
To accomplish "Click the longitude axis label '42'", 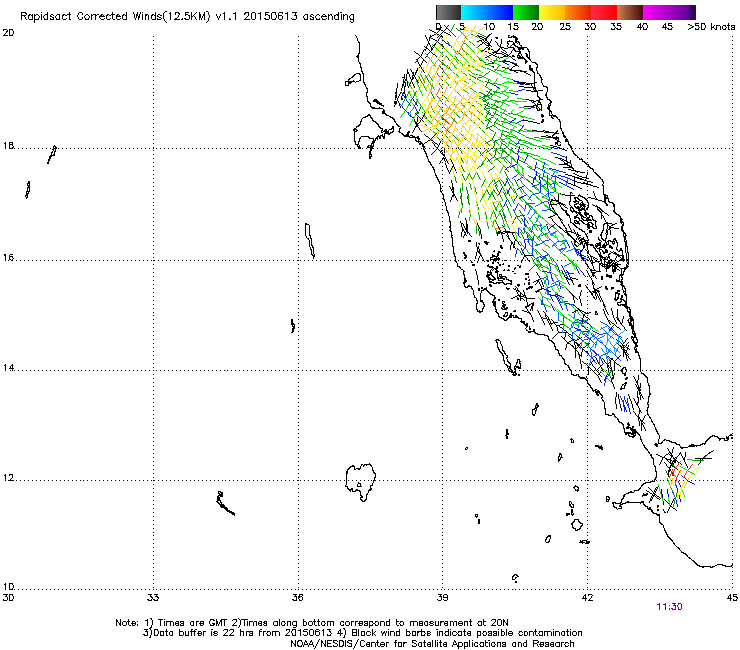I will 587,598.
